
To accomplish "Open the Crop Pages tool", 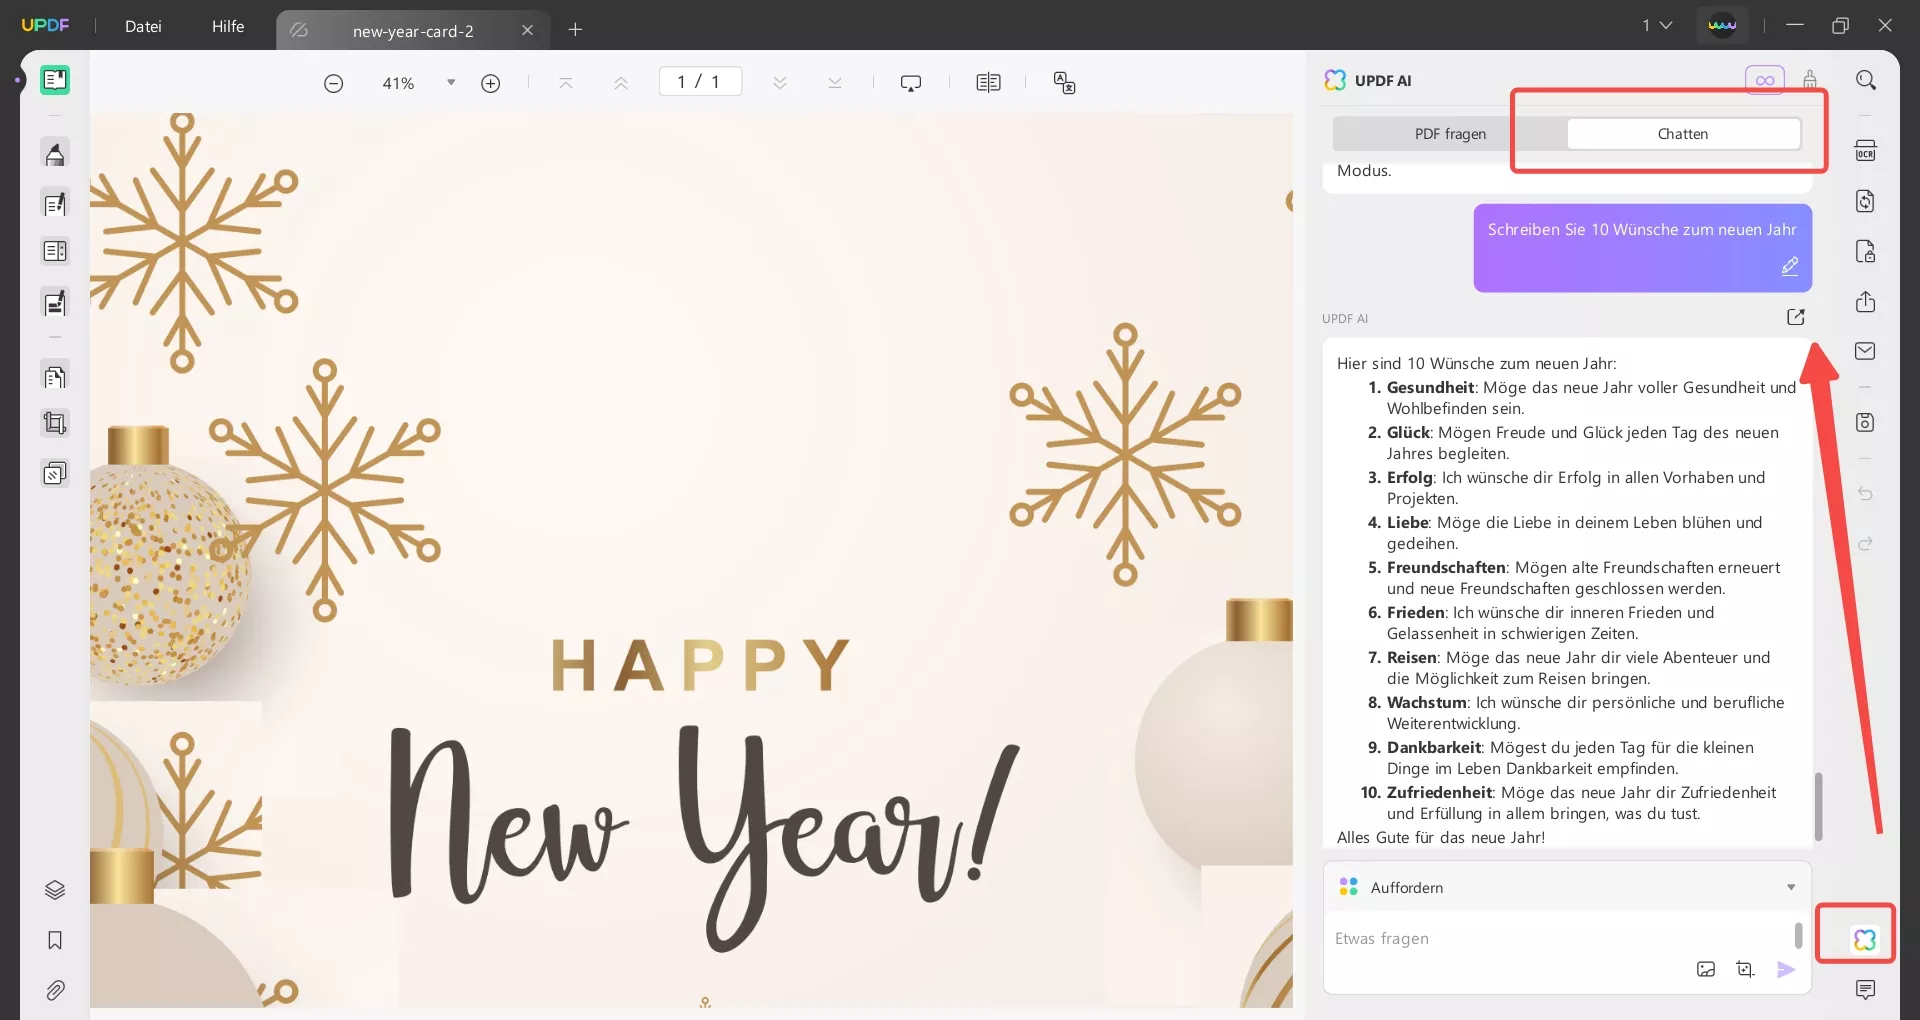I will coord(55,423).
